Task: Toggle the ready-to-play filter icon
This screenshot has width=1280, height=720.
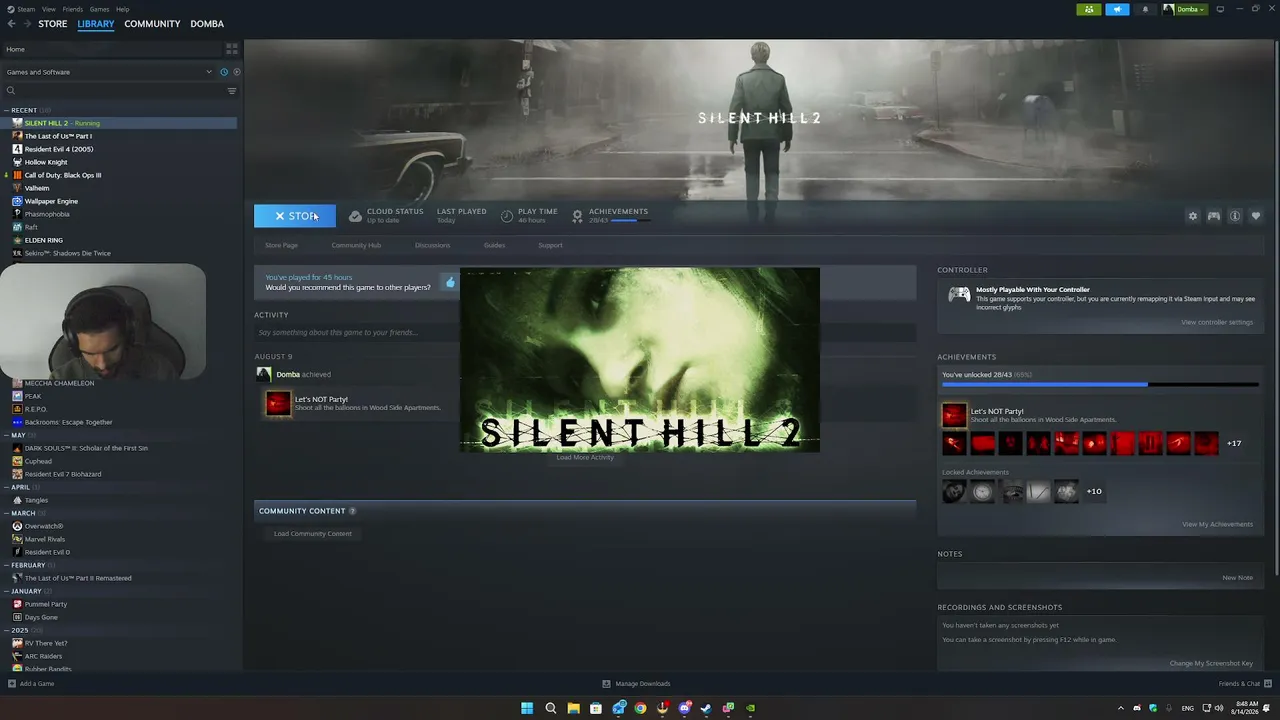Action: [x=236, y=72]
